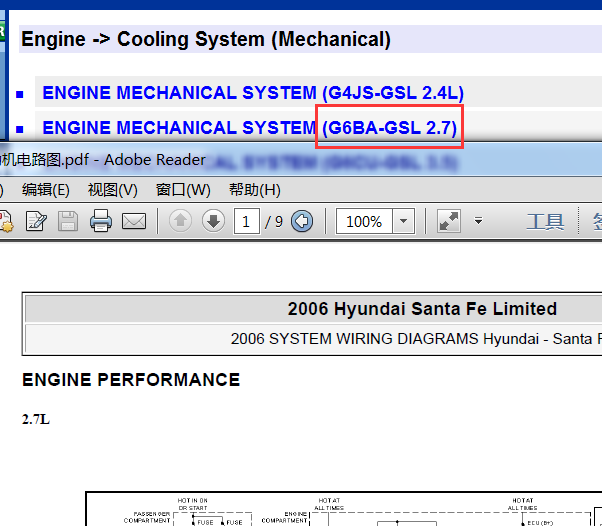Click the '2.7L' subheading text
The height and width of the screenshot is (526, 602).
tap(36, 419)
